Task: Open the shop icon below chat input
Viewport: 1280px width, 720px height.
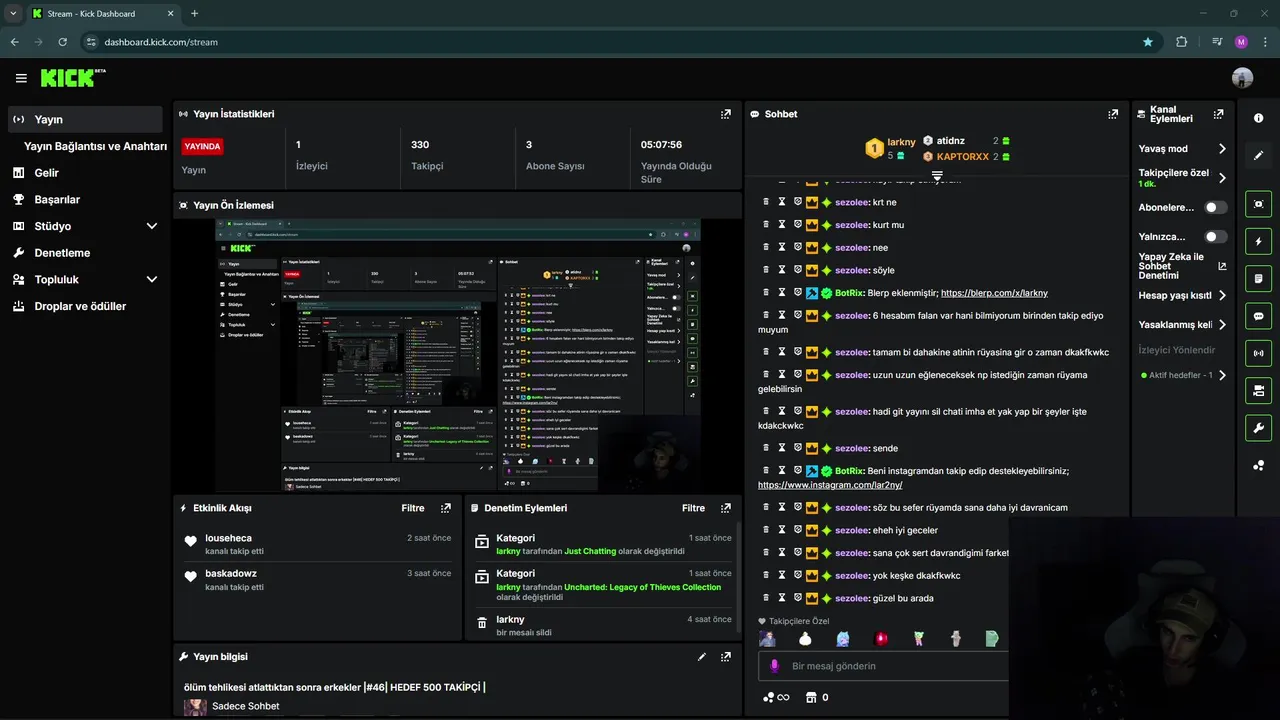Action: [x=811, y=697]
